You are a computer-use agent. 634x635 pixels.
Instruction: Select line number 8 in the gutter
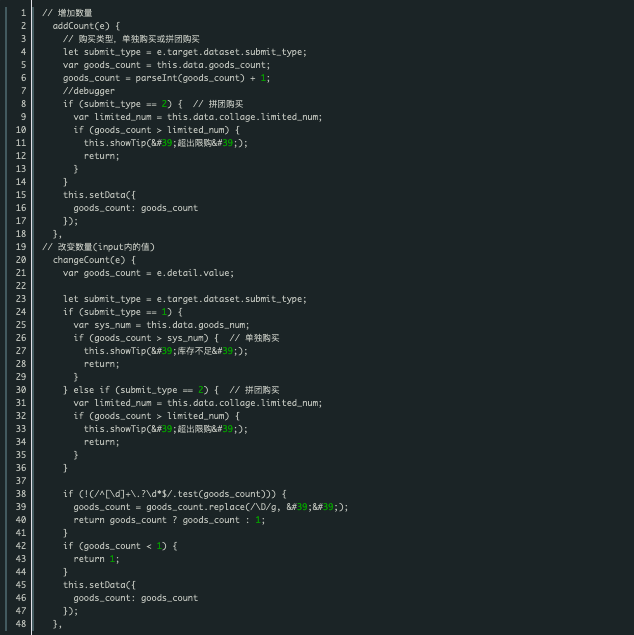23,104
